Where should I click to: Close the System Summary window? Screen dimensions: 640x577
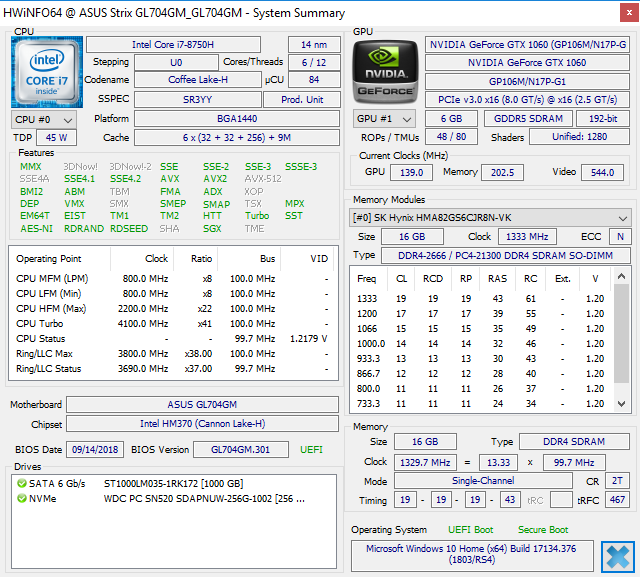click(x=629, y=13)
